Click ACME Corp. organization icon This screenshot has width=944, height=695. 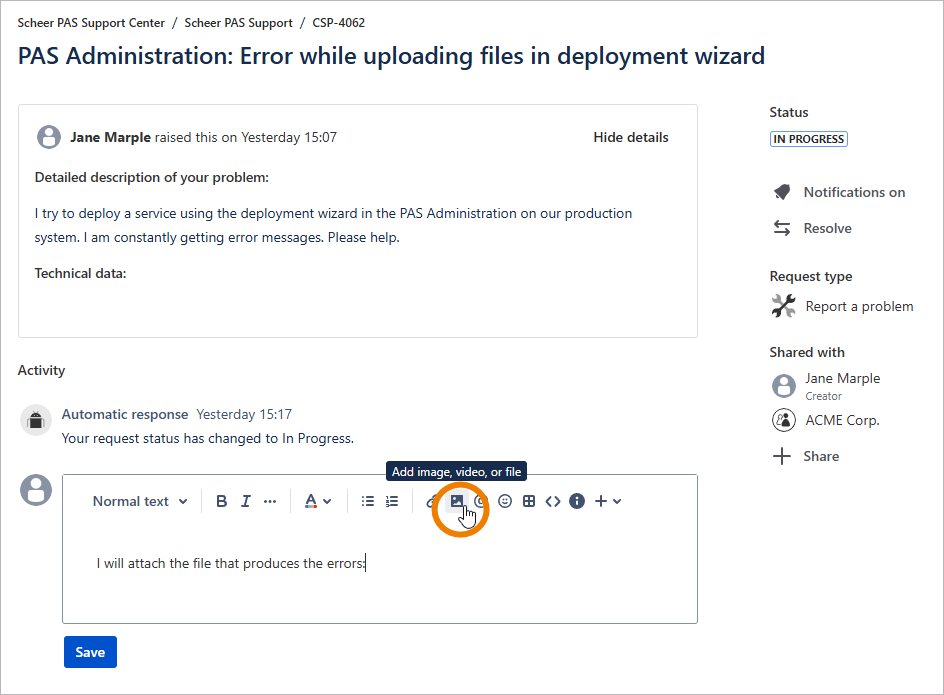tap(784, 420)
